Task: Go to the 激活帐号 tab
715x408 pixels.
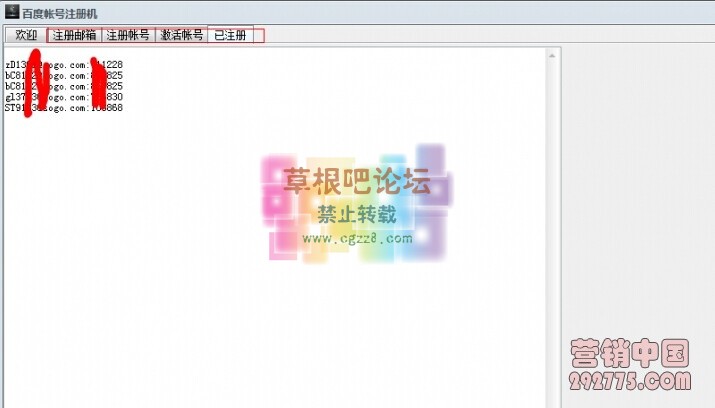Action: [181, 35]
